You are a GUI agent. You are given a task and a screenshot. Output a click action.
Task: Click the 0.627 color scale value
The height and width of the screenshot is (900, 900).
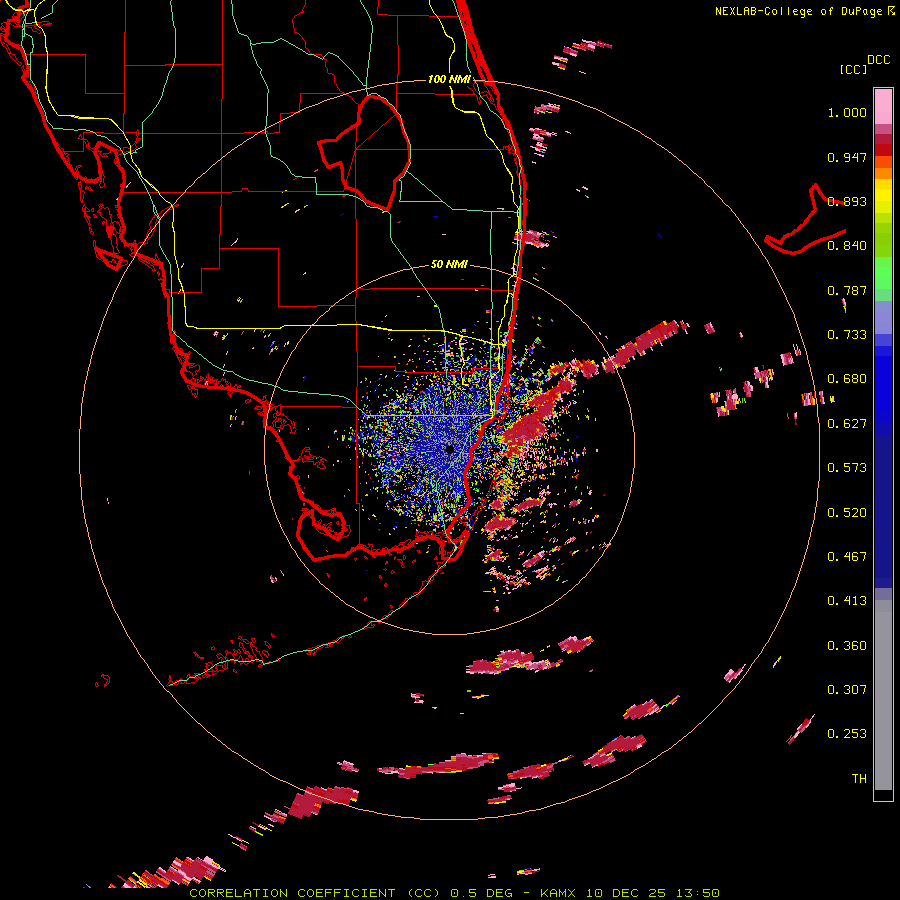click(847, 424)
